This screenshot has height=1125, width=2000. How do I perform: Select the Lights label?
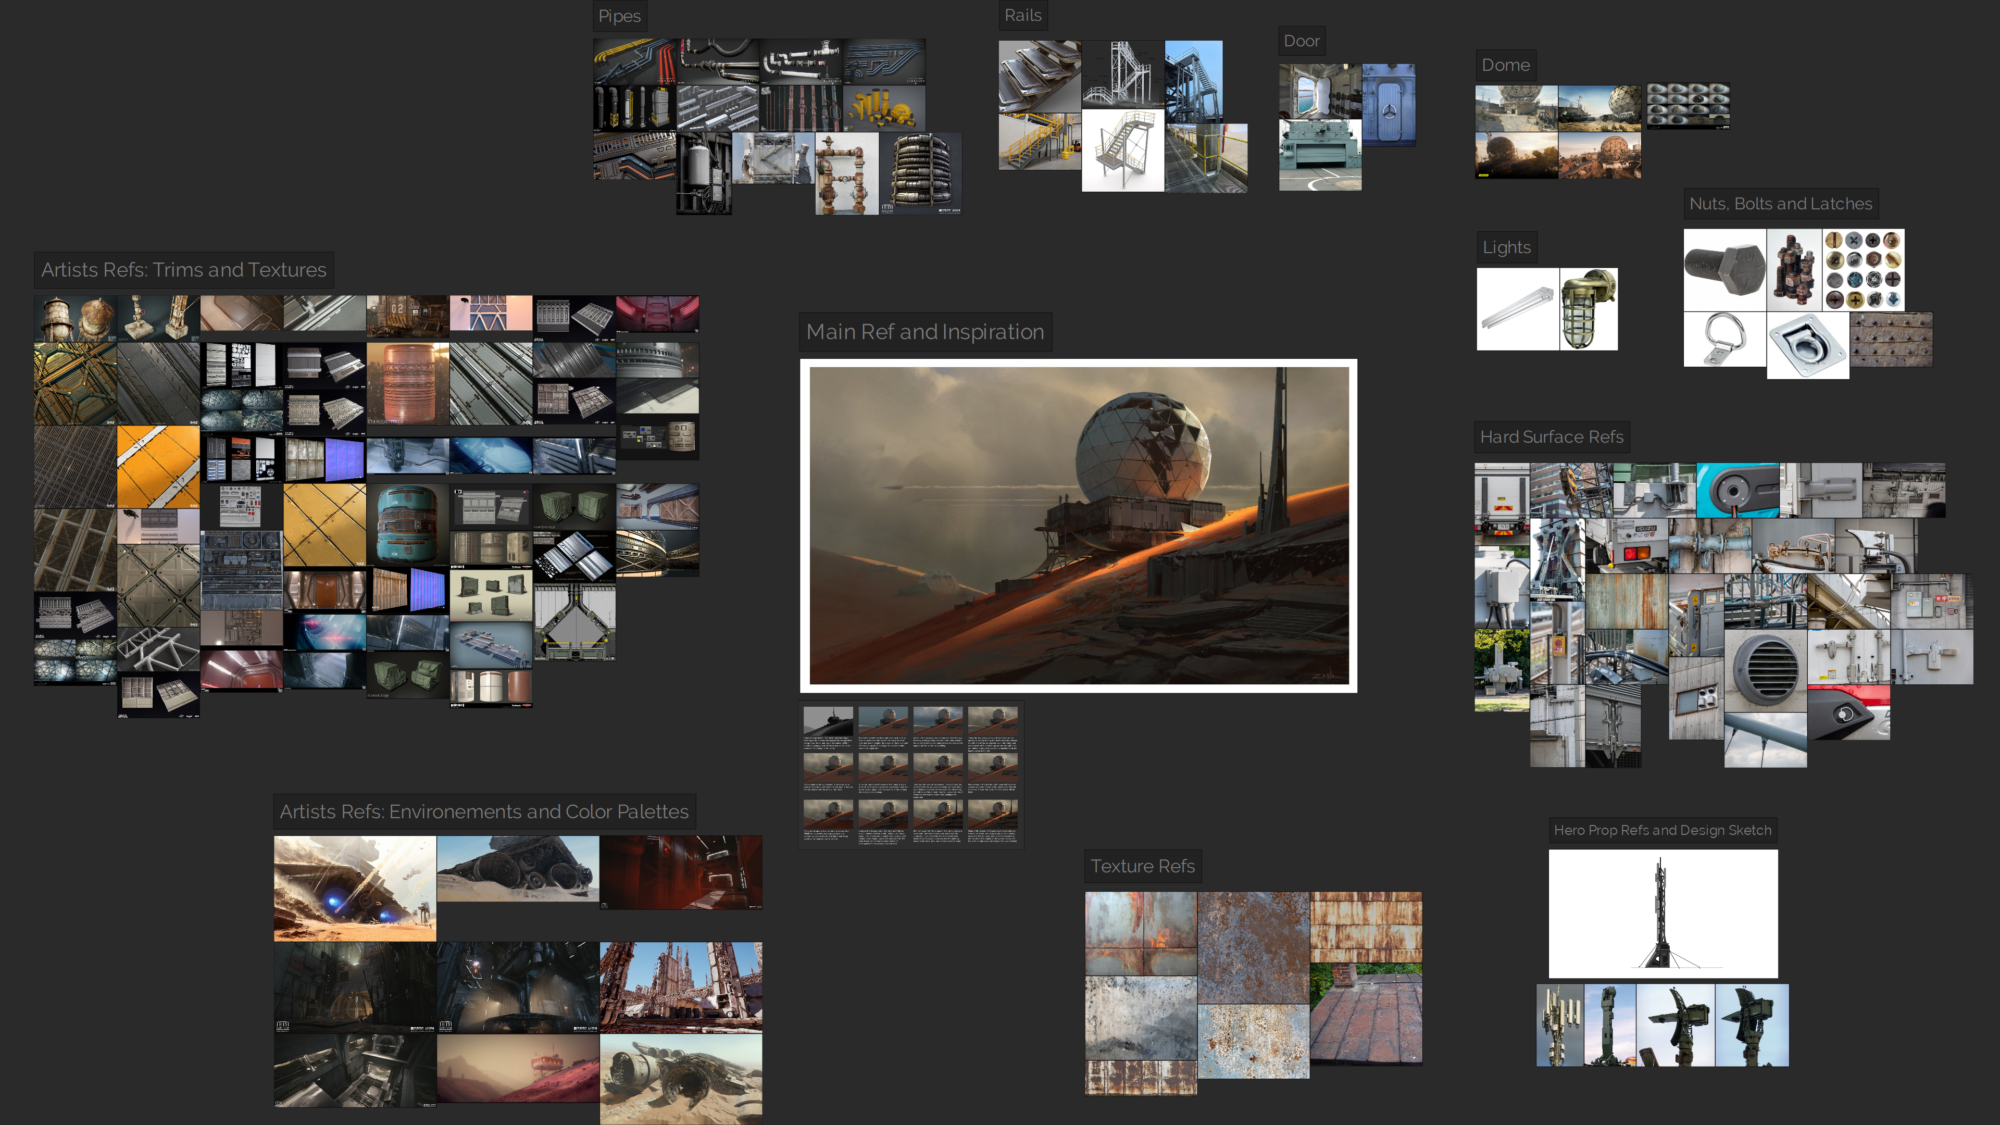point(1506,247)
